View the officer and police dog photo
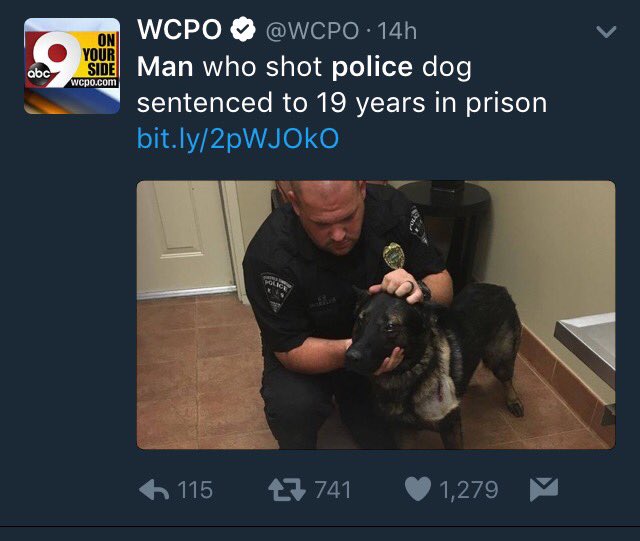Image resolution: width=640 pixels, height=541 pixels. pos(376,315)
